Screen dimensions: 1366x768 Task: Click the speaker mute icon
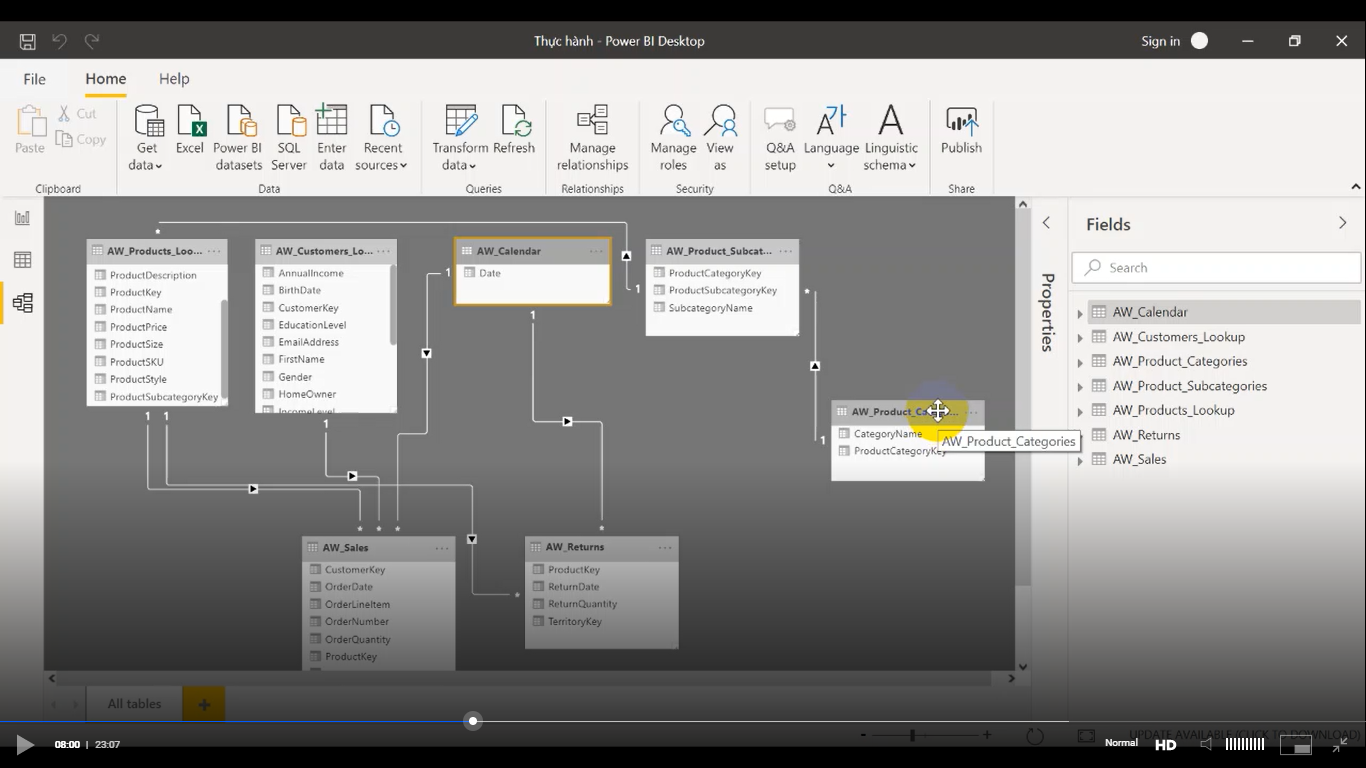(1206, 744)
